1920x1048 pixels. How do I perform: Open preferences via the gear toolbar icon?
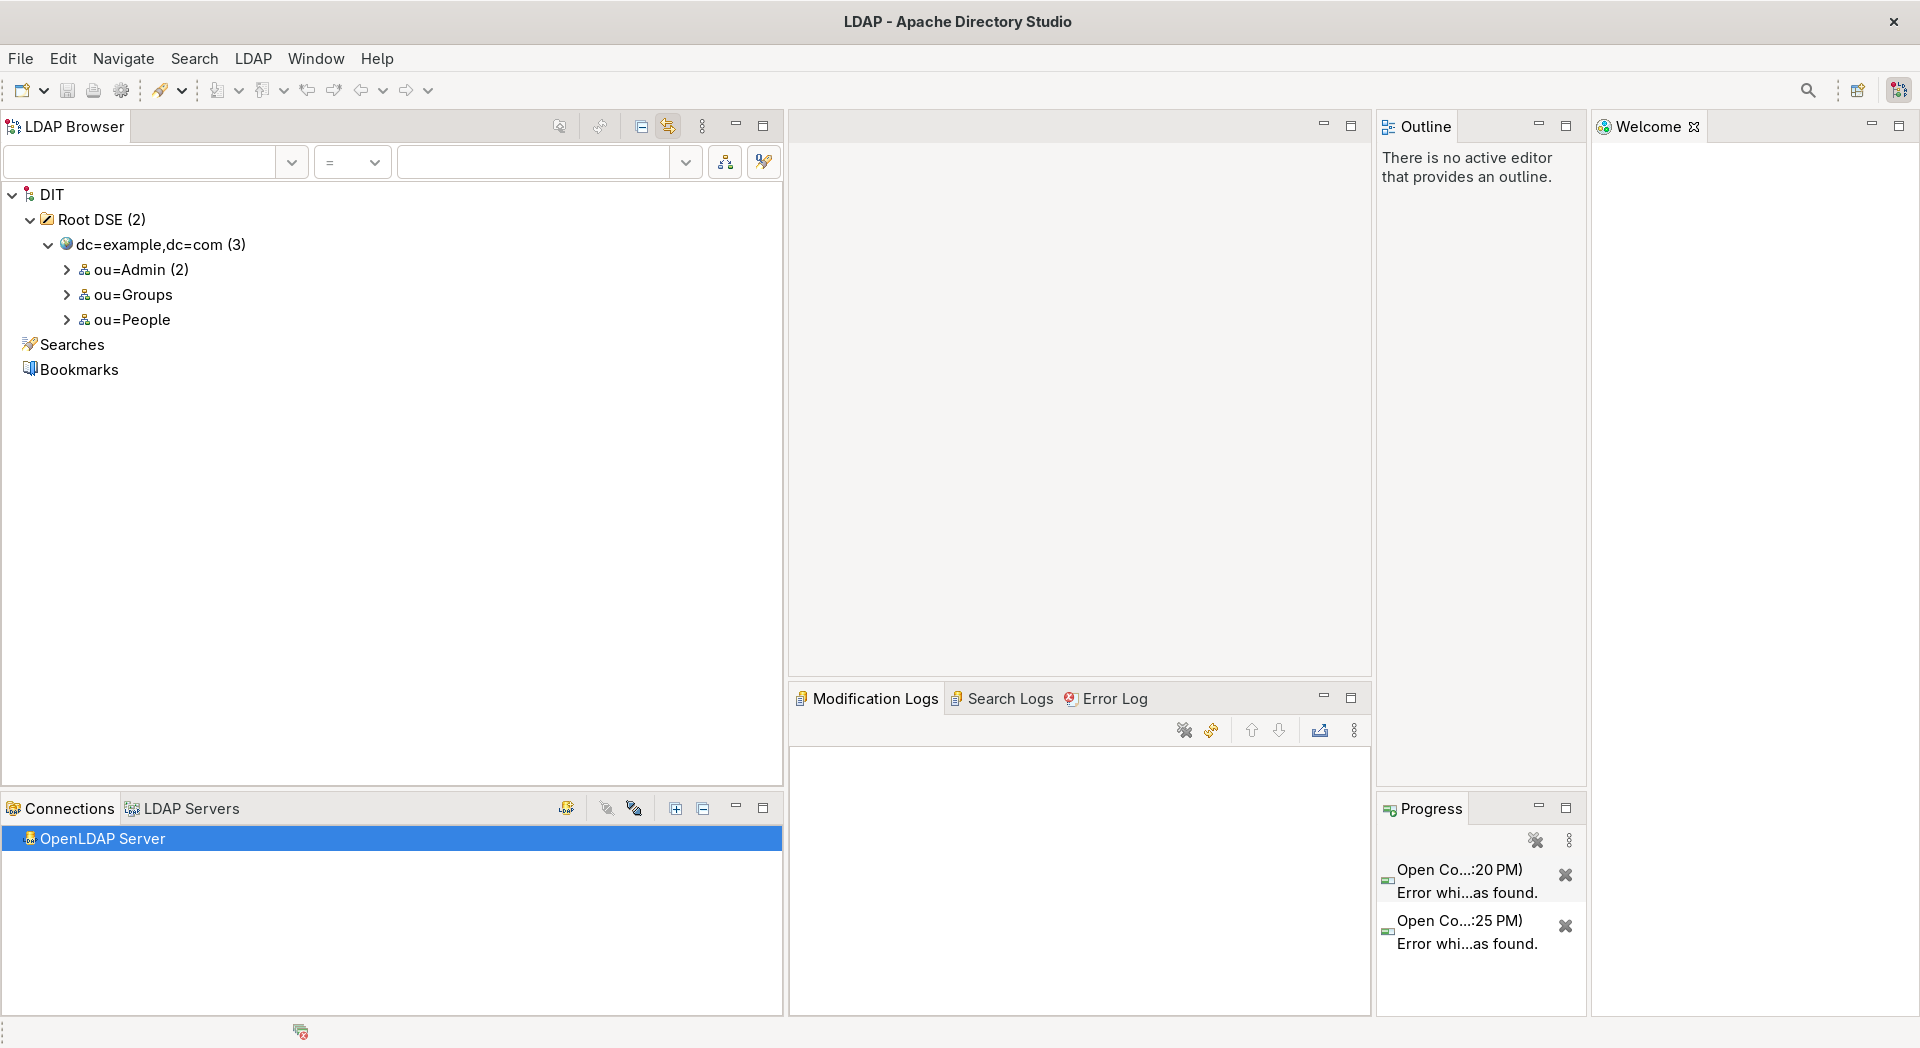121,90
